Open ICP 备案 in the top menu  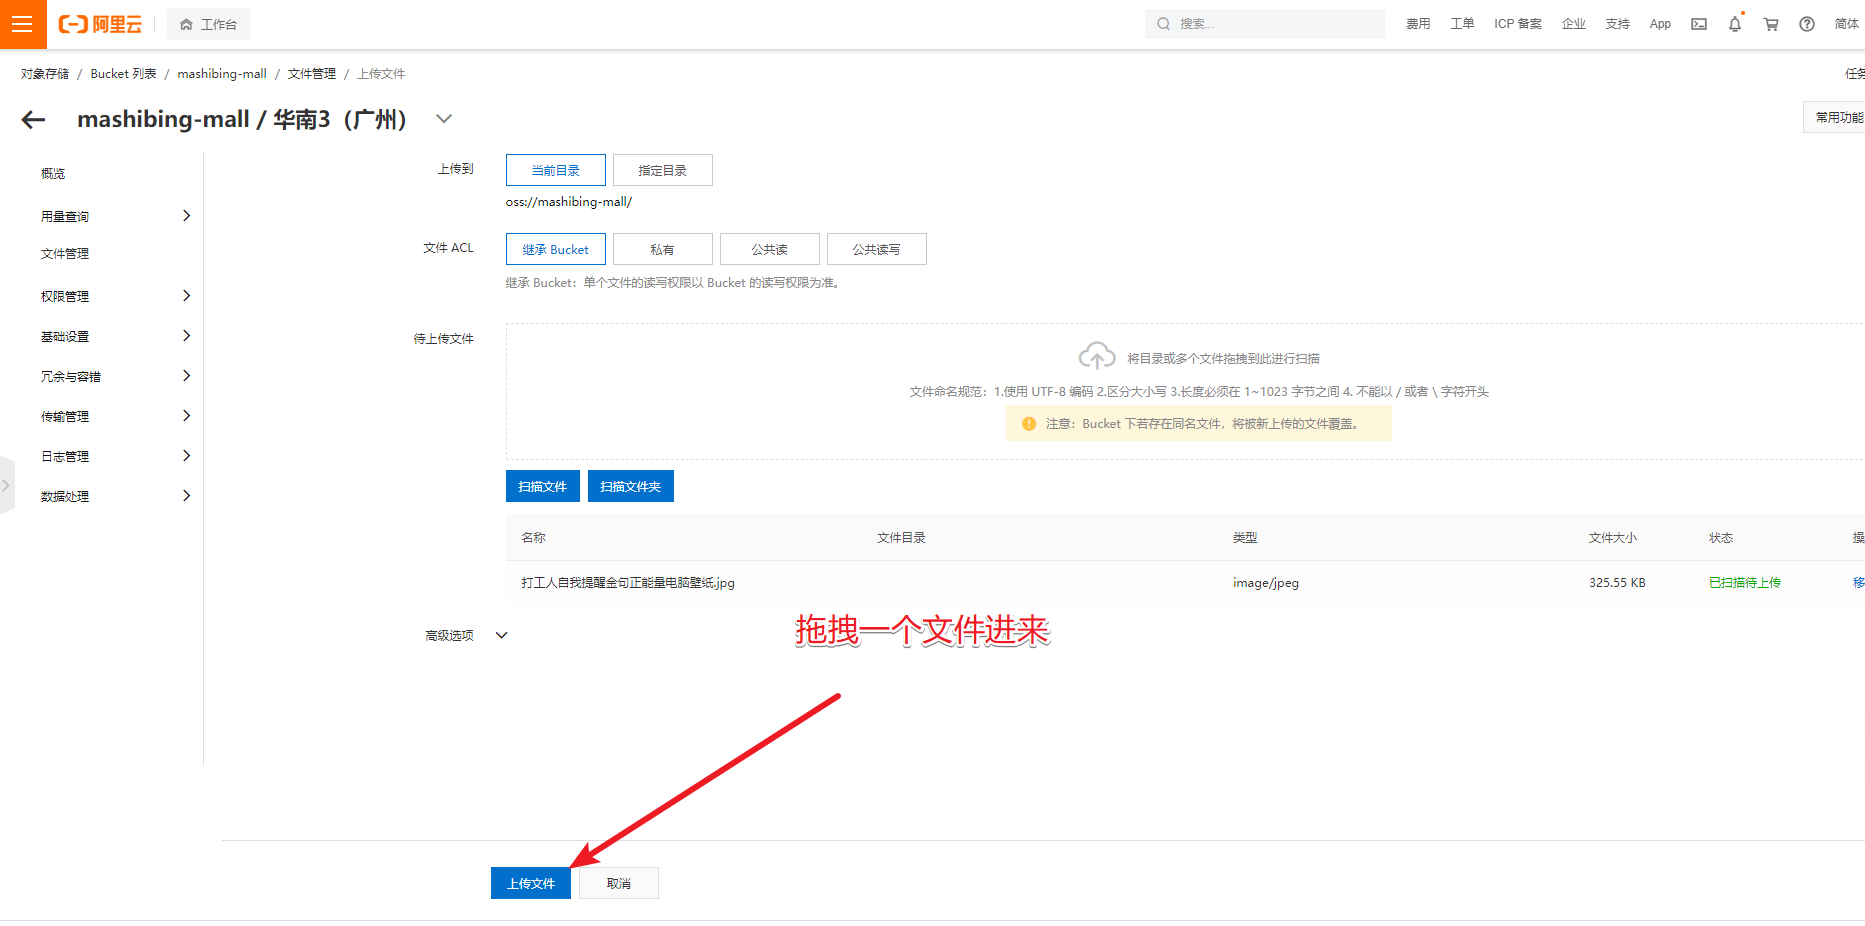1518,24
